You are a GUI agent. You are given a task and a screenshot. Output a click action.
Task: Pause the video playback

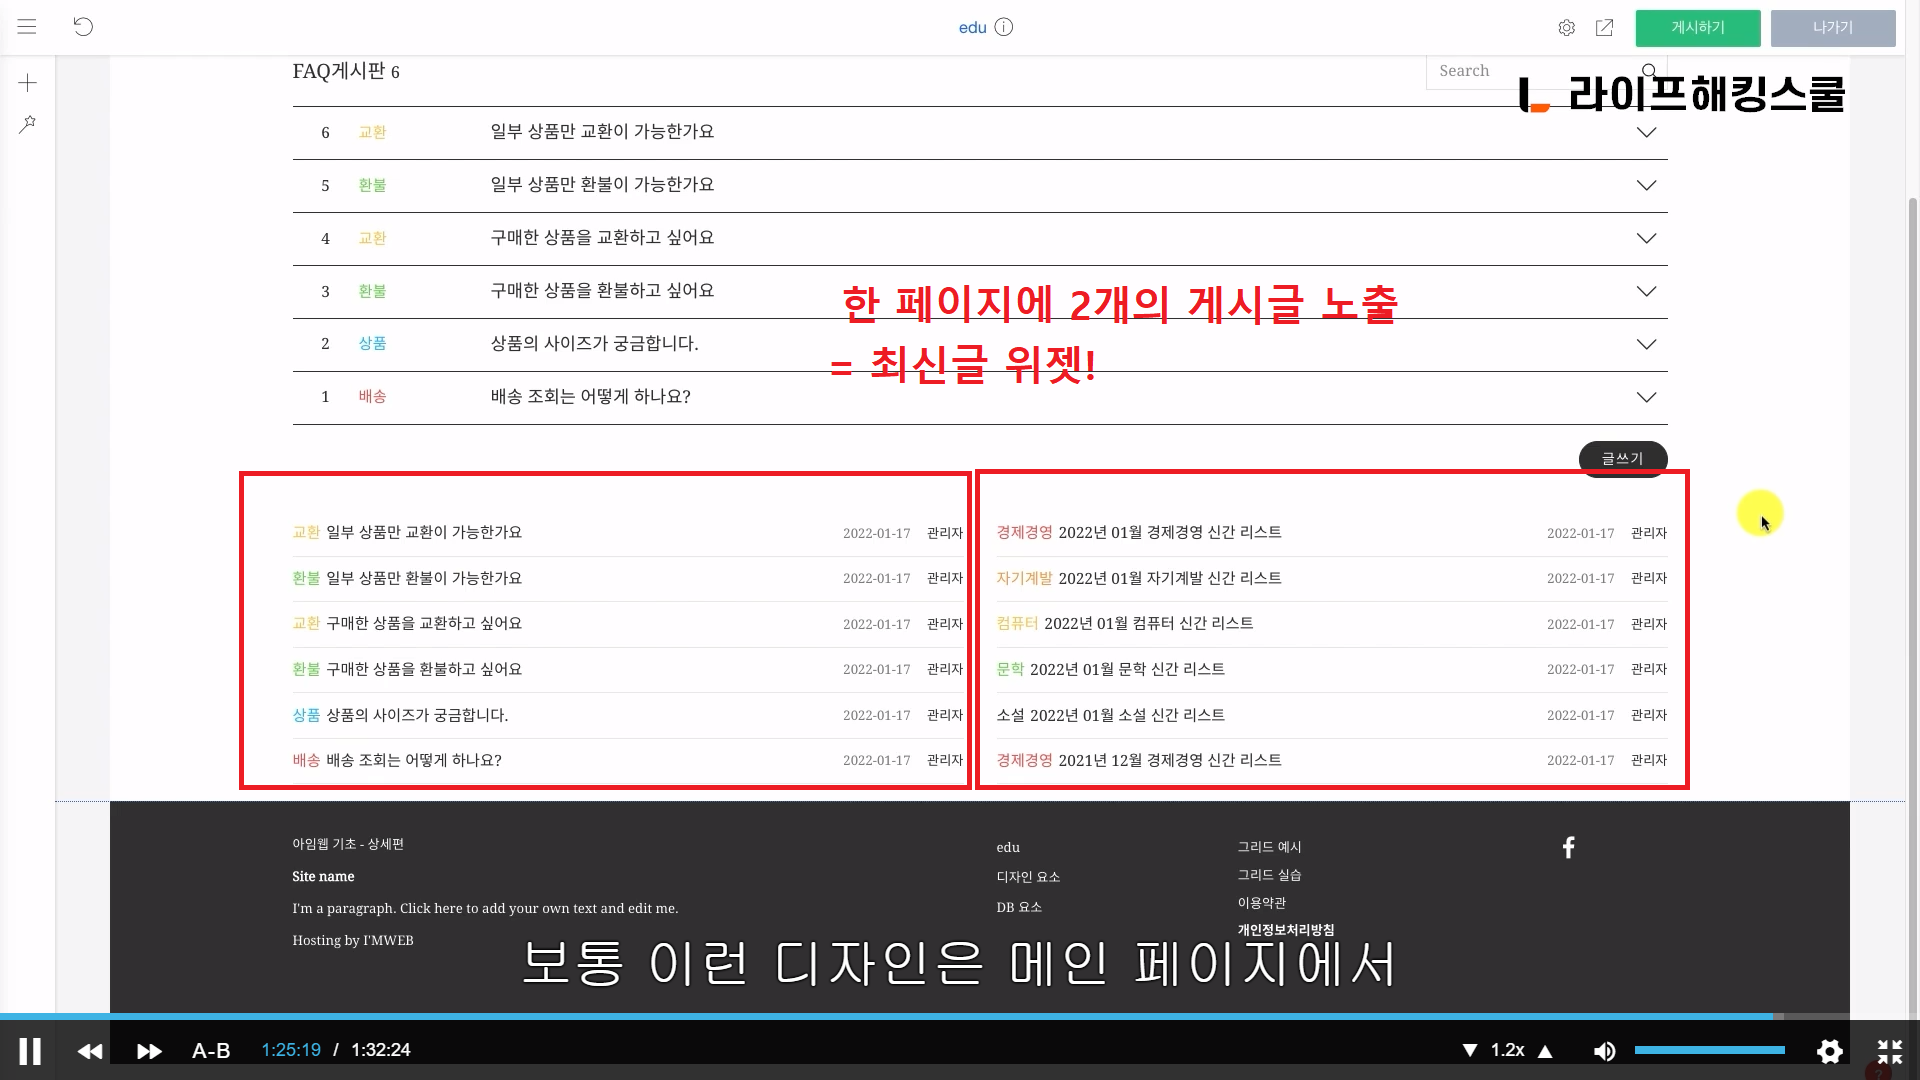[30, 1051]
